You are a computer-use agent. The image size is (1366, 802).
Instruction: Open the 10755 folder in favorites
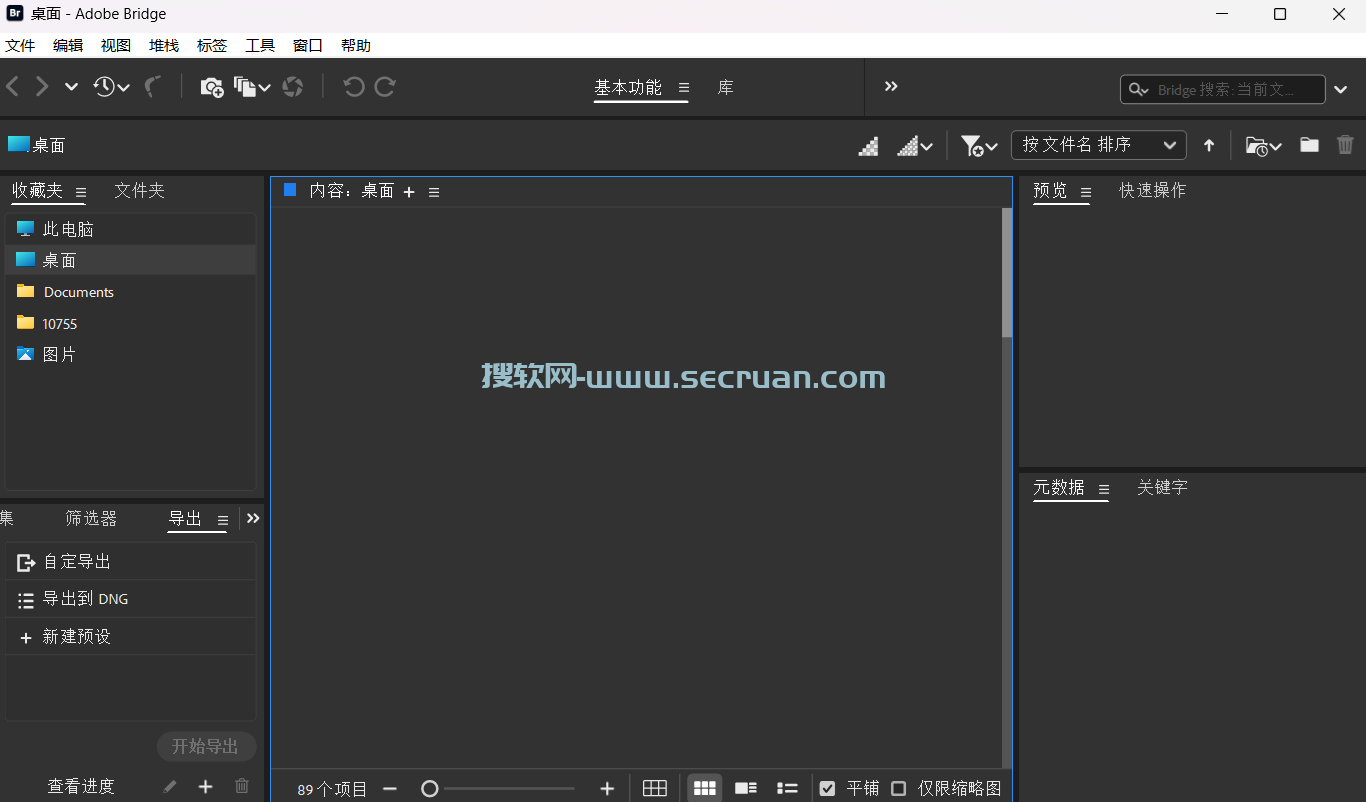(x=130, y=323)
